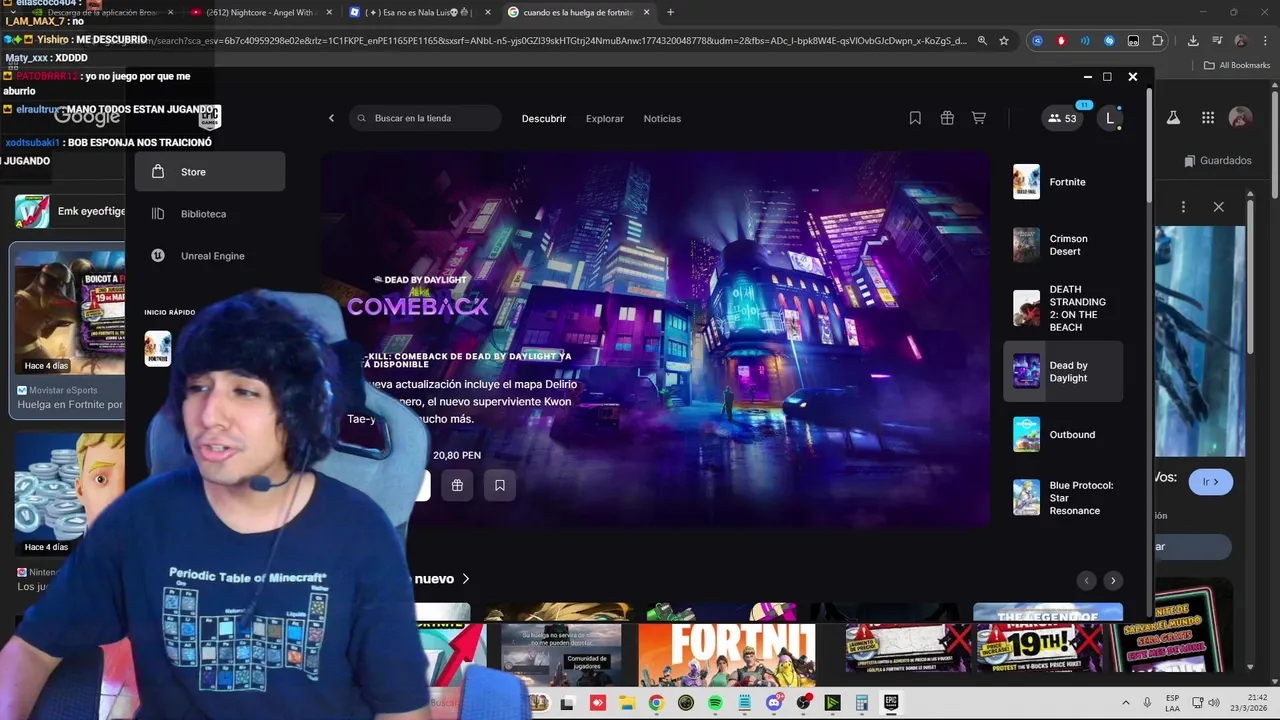Open the Store section in Epic sidebar
This screenshot has width=1280, height=720.
click(x=210, y=172)
